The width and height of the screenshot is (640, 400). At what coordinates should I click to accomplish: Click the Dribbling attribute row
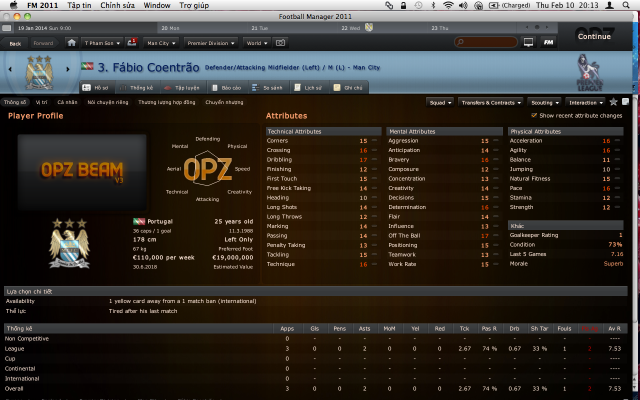coord(322,160)
